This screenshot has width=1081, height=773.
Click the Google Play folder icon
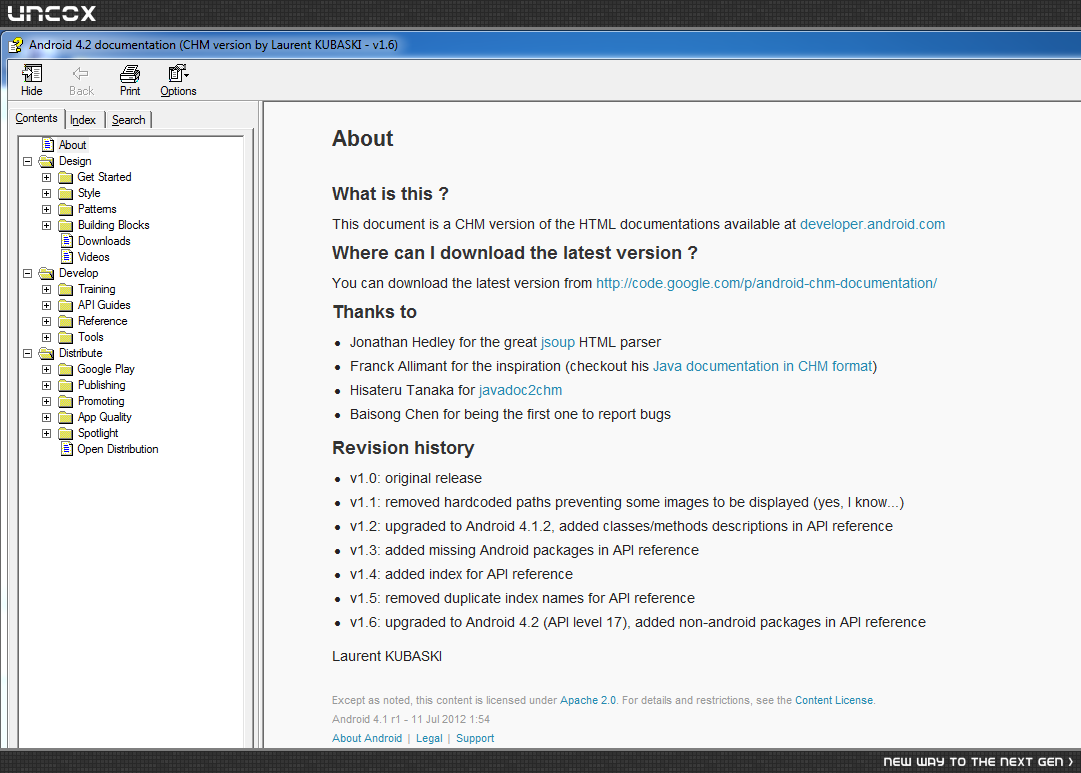coord(65,370)
